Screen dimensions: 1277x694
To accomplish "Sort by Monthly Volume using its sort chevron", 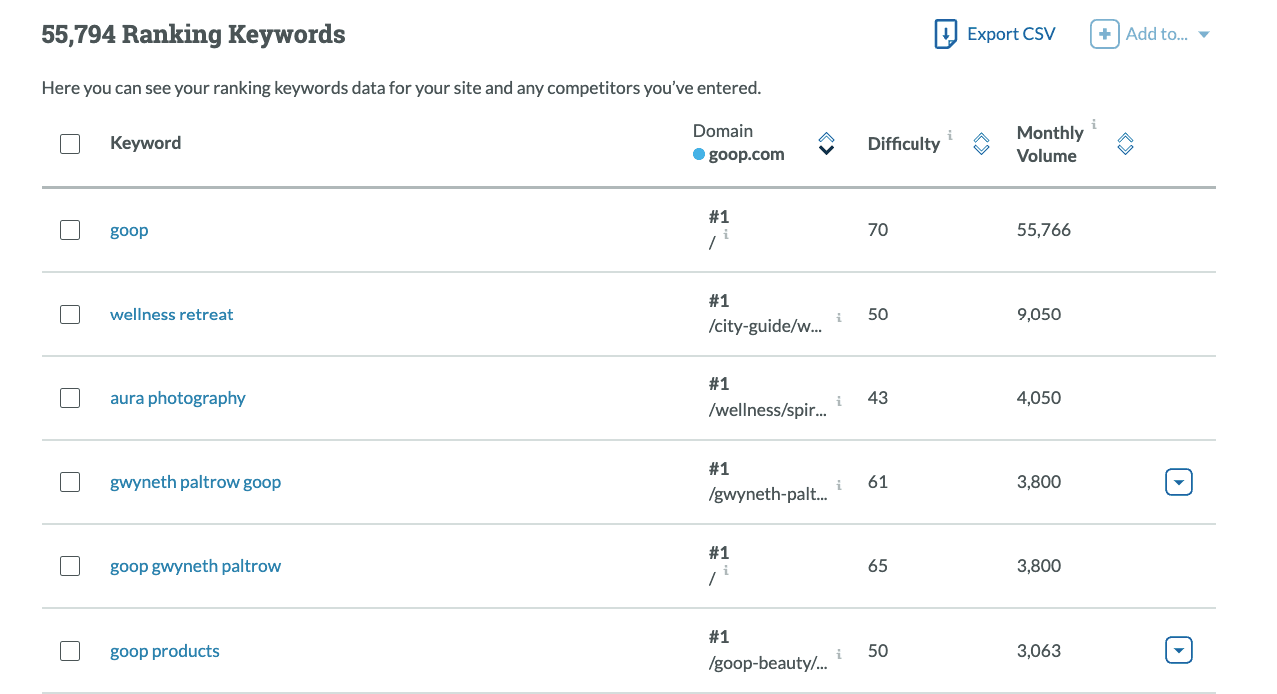I will 1125,143.
